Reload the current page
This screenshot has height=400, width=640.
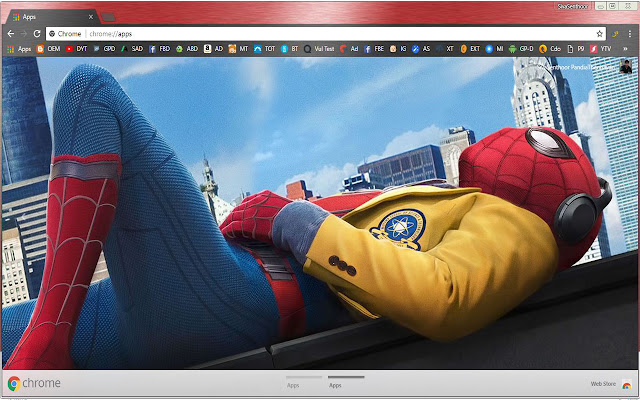(37, 34)
